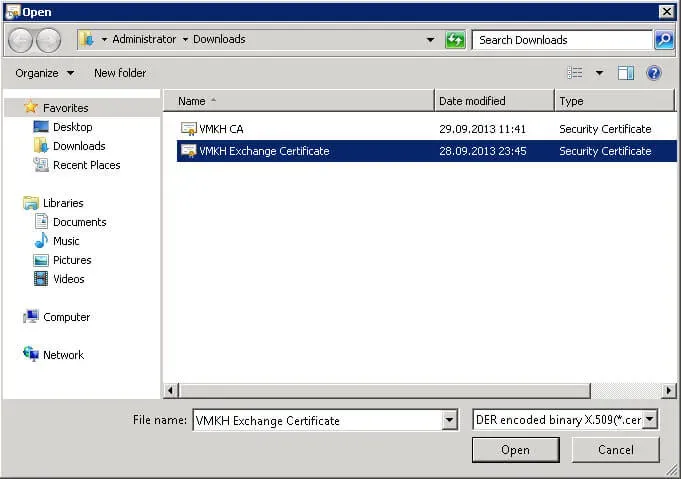Click the folder icon in the address bar
This screenshot has width=681, height=479.
coord(87,40)
